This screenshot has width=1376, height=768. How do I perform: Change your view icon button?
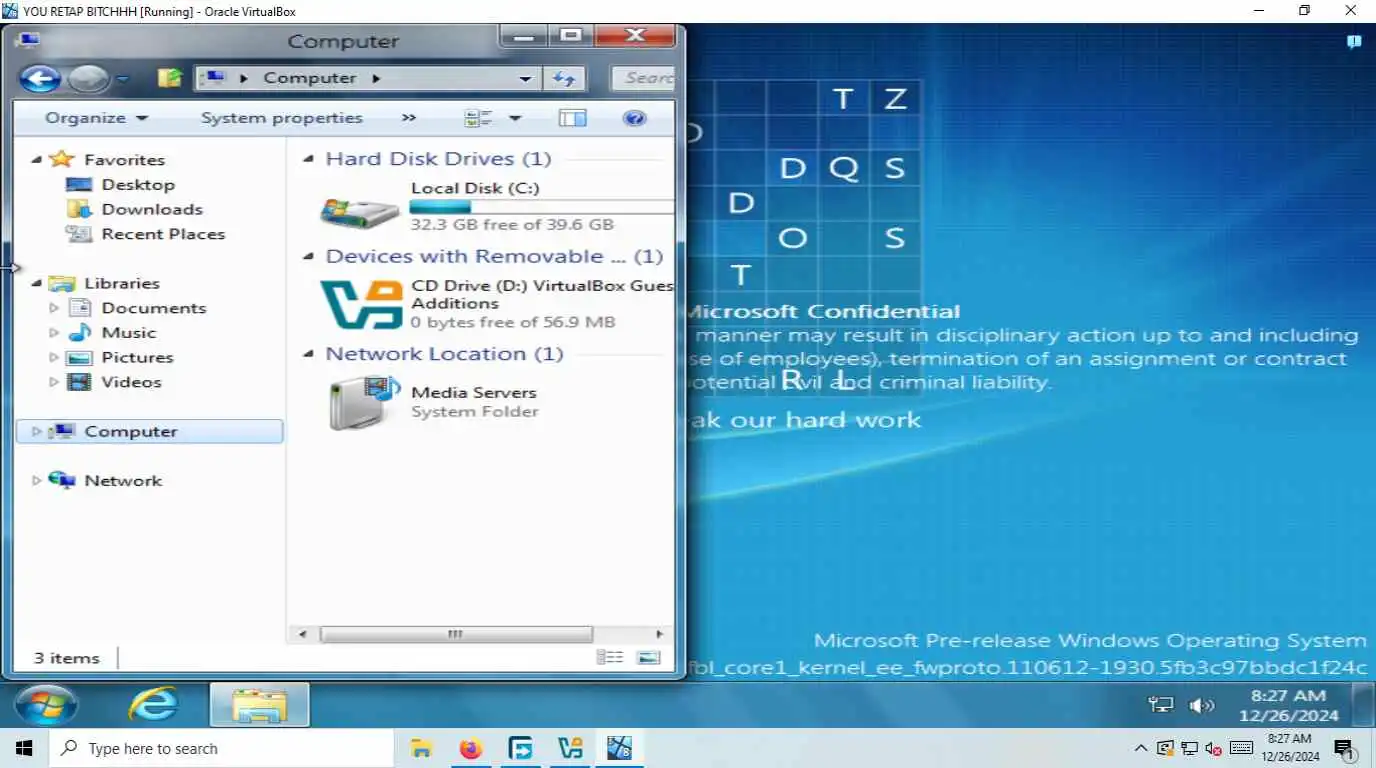[478, 118]
